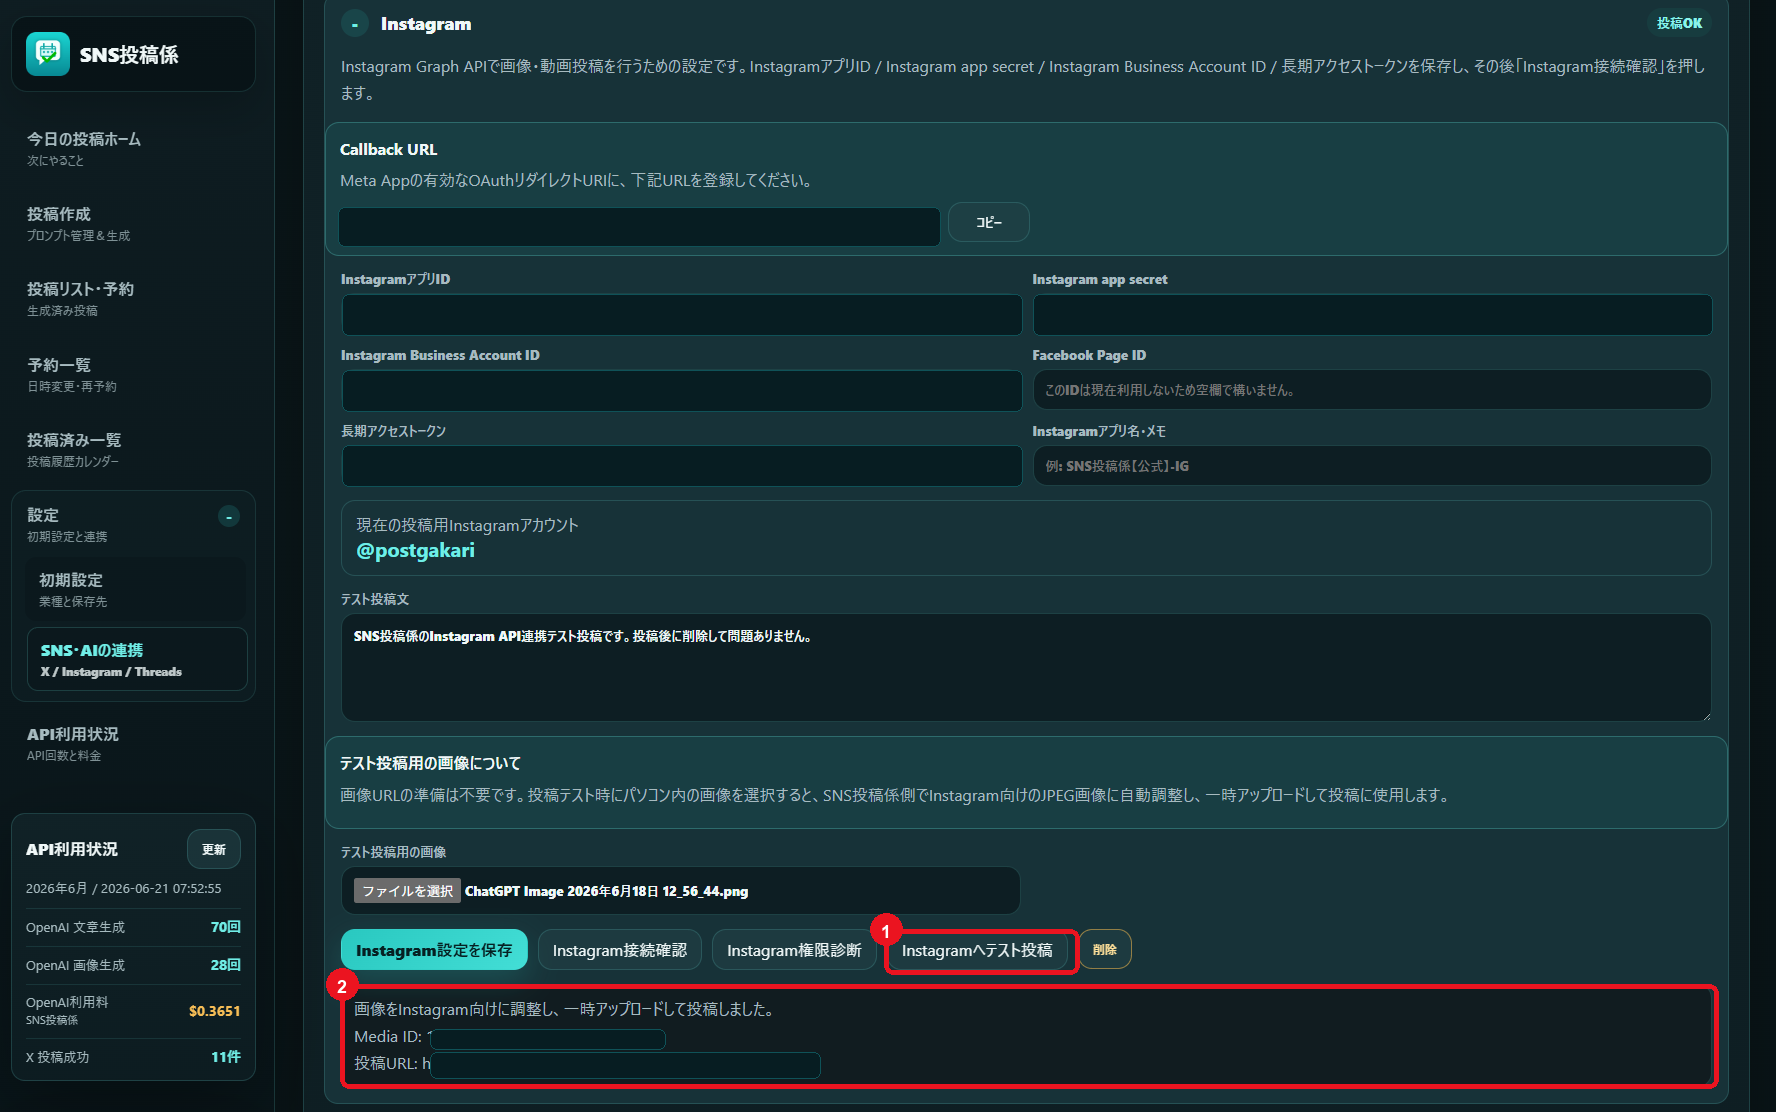Click the Instagram app secret field
Screen dimensions: 1776x1112
[x=1372, y=315]
